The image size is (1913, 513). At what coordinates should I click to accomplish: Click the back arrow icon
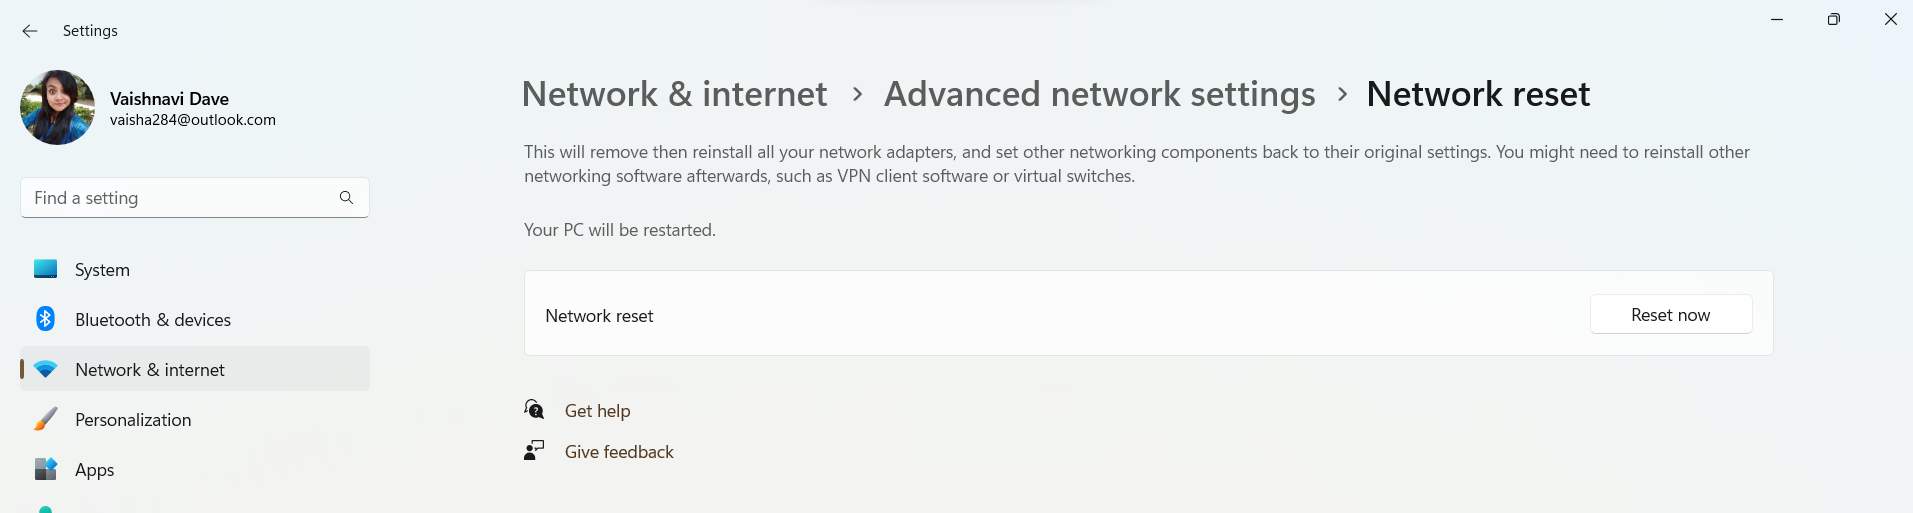(x=30, y=31)
